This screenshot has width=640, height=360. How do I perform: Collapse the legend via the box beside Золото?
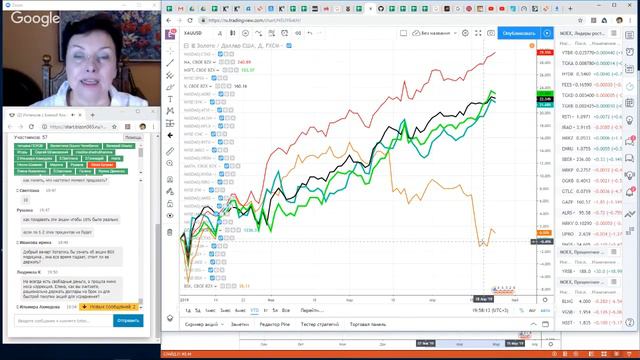186,46
